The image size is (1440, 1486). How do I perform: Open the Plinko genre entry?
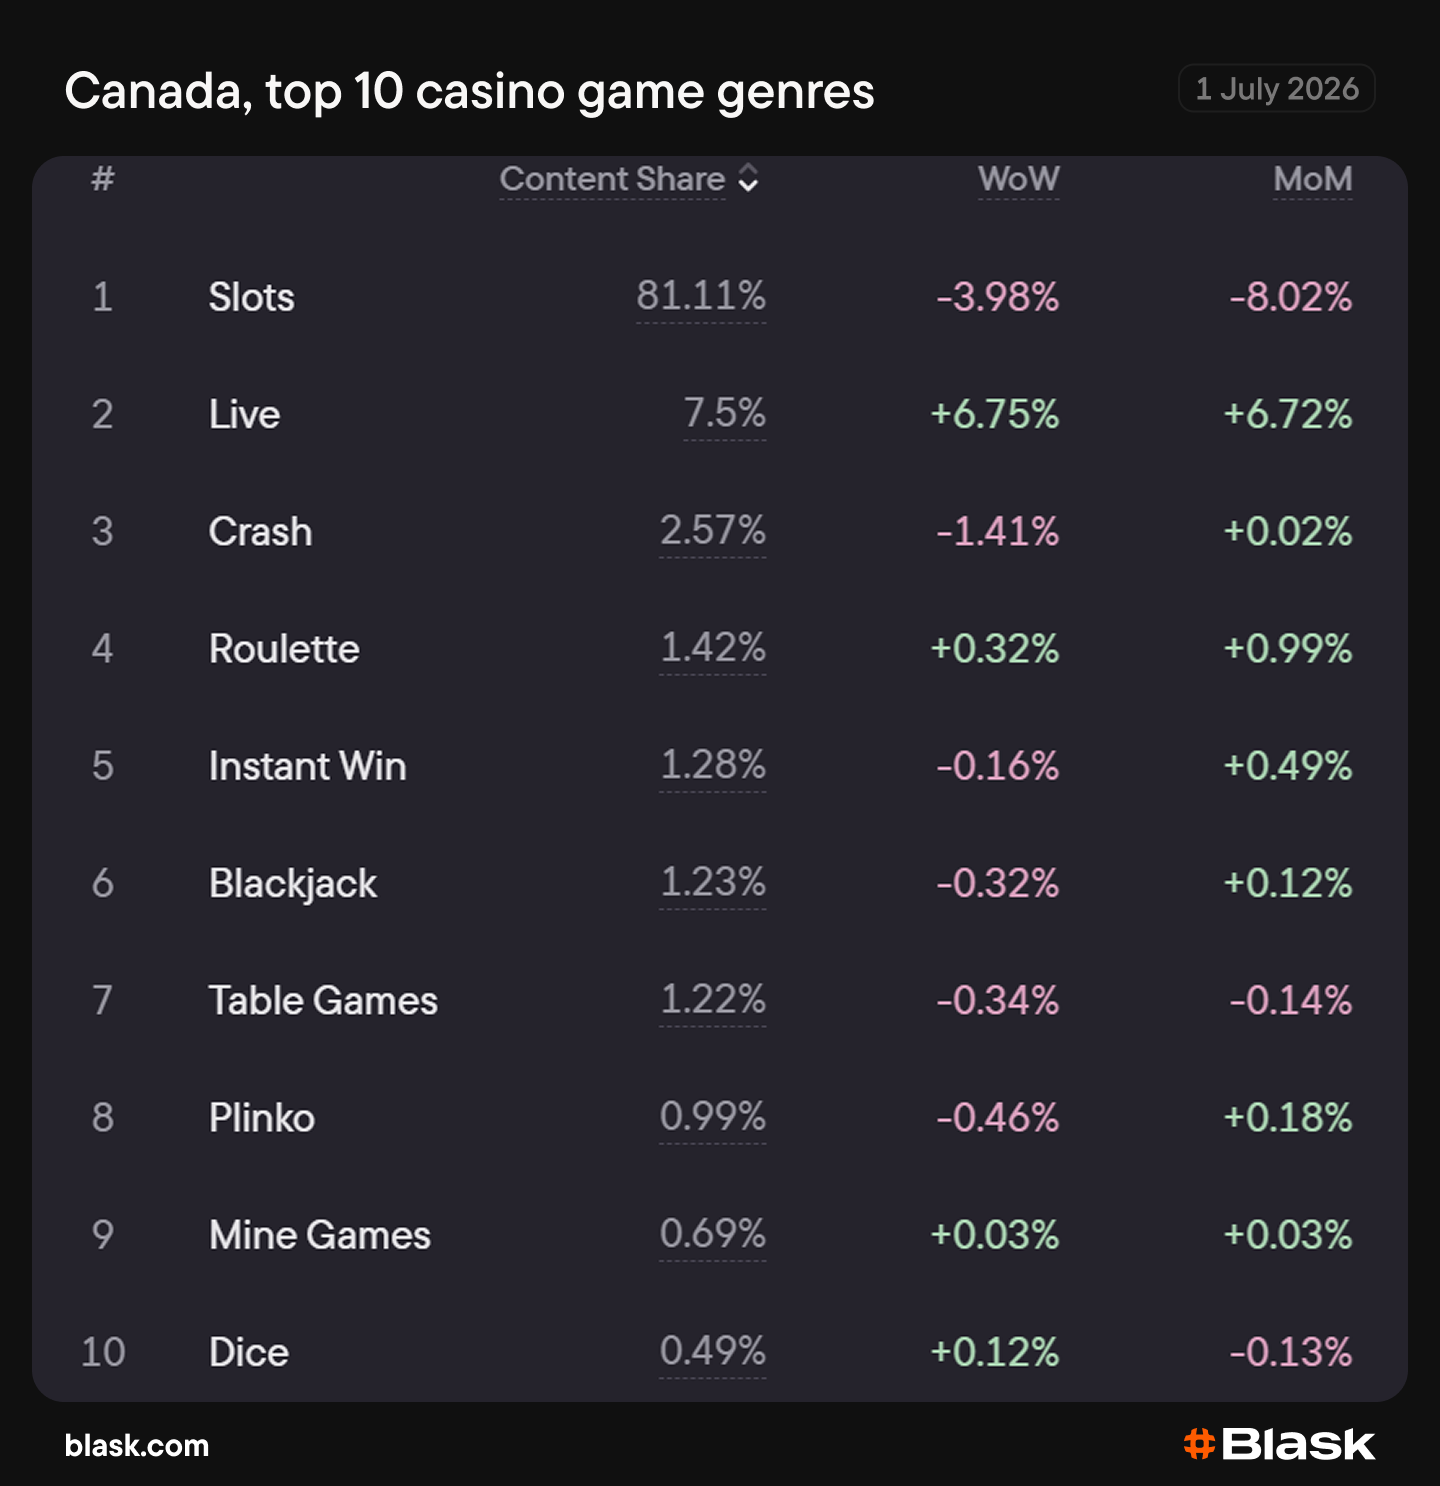tap(262, 1117)
